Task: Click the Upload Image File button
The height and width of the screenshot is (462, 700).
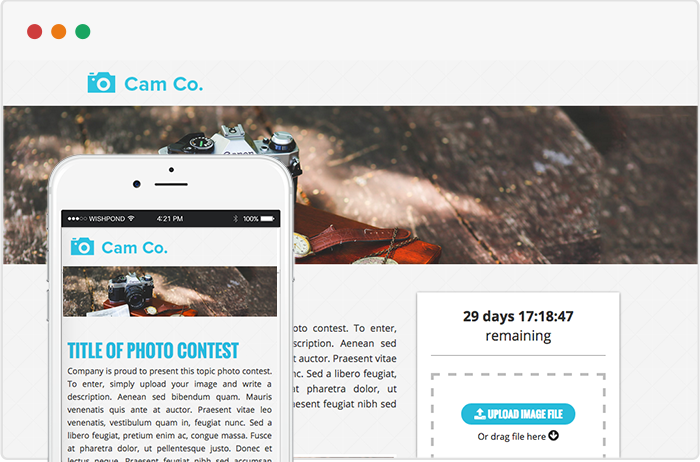Action: [x=518, y=414]
